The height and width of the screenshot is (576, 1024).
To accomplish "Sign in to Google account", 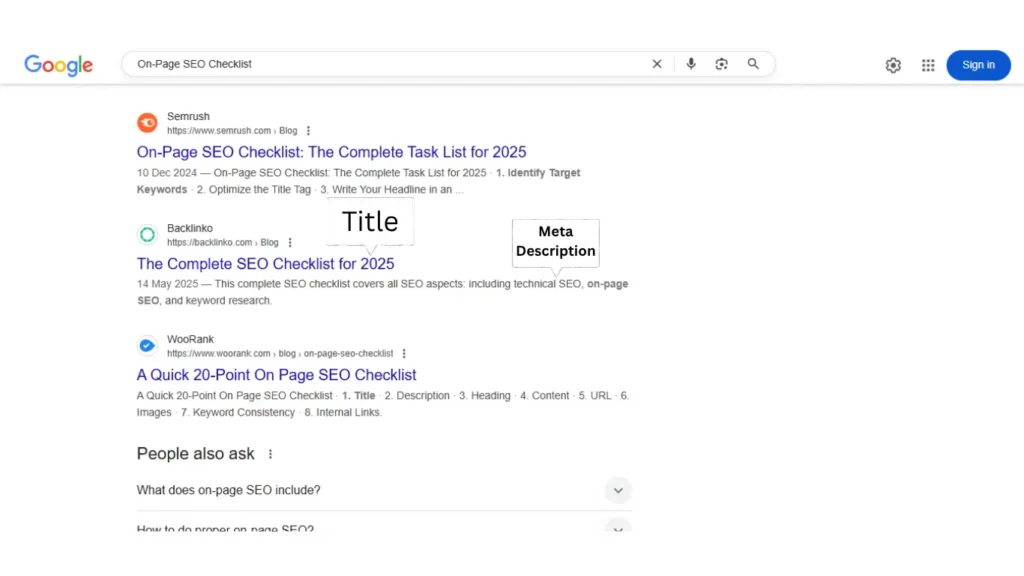I will [x=978, y=65].
